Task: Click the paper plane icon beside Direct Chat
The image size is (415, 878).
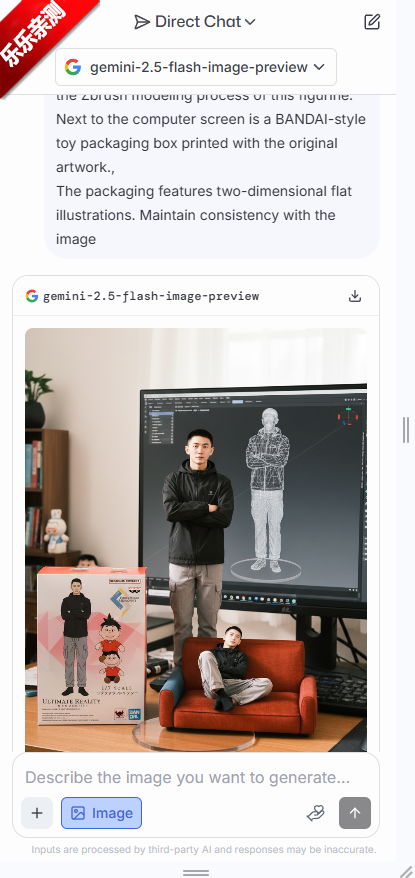Action: [142, 22]
